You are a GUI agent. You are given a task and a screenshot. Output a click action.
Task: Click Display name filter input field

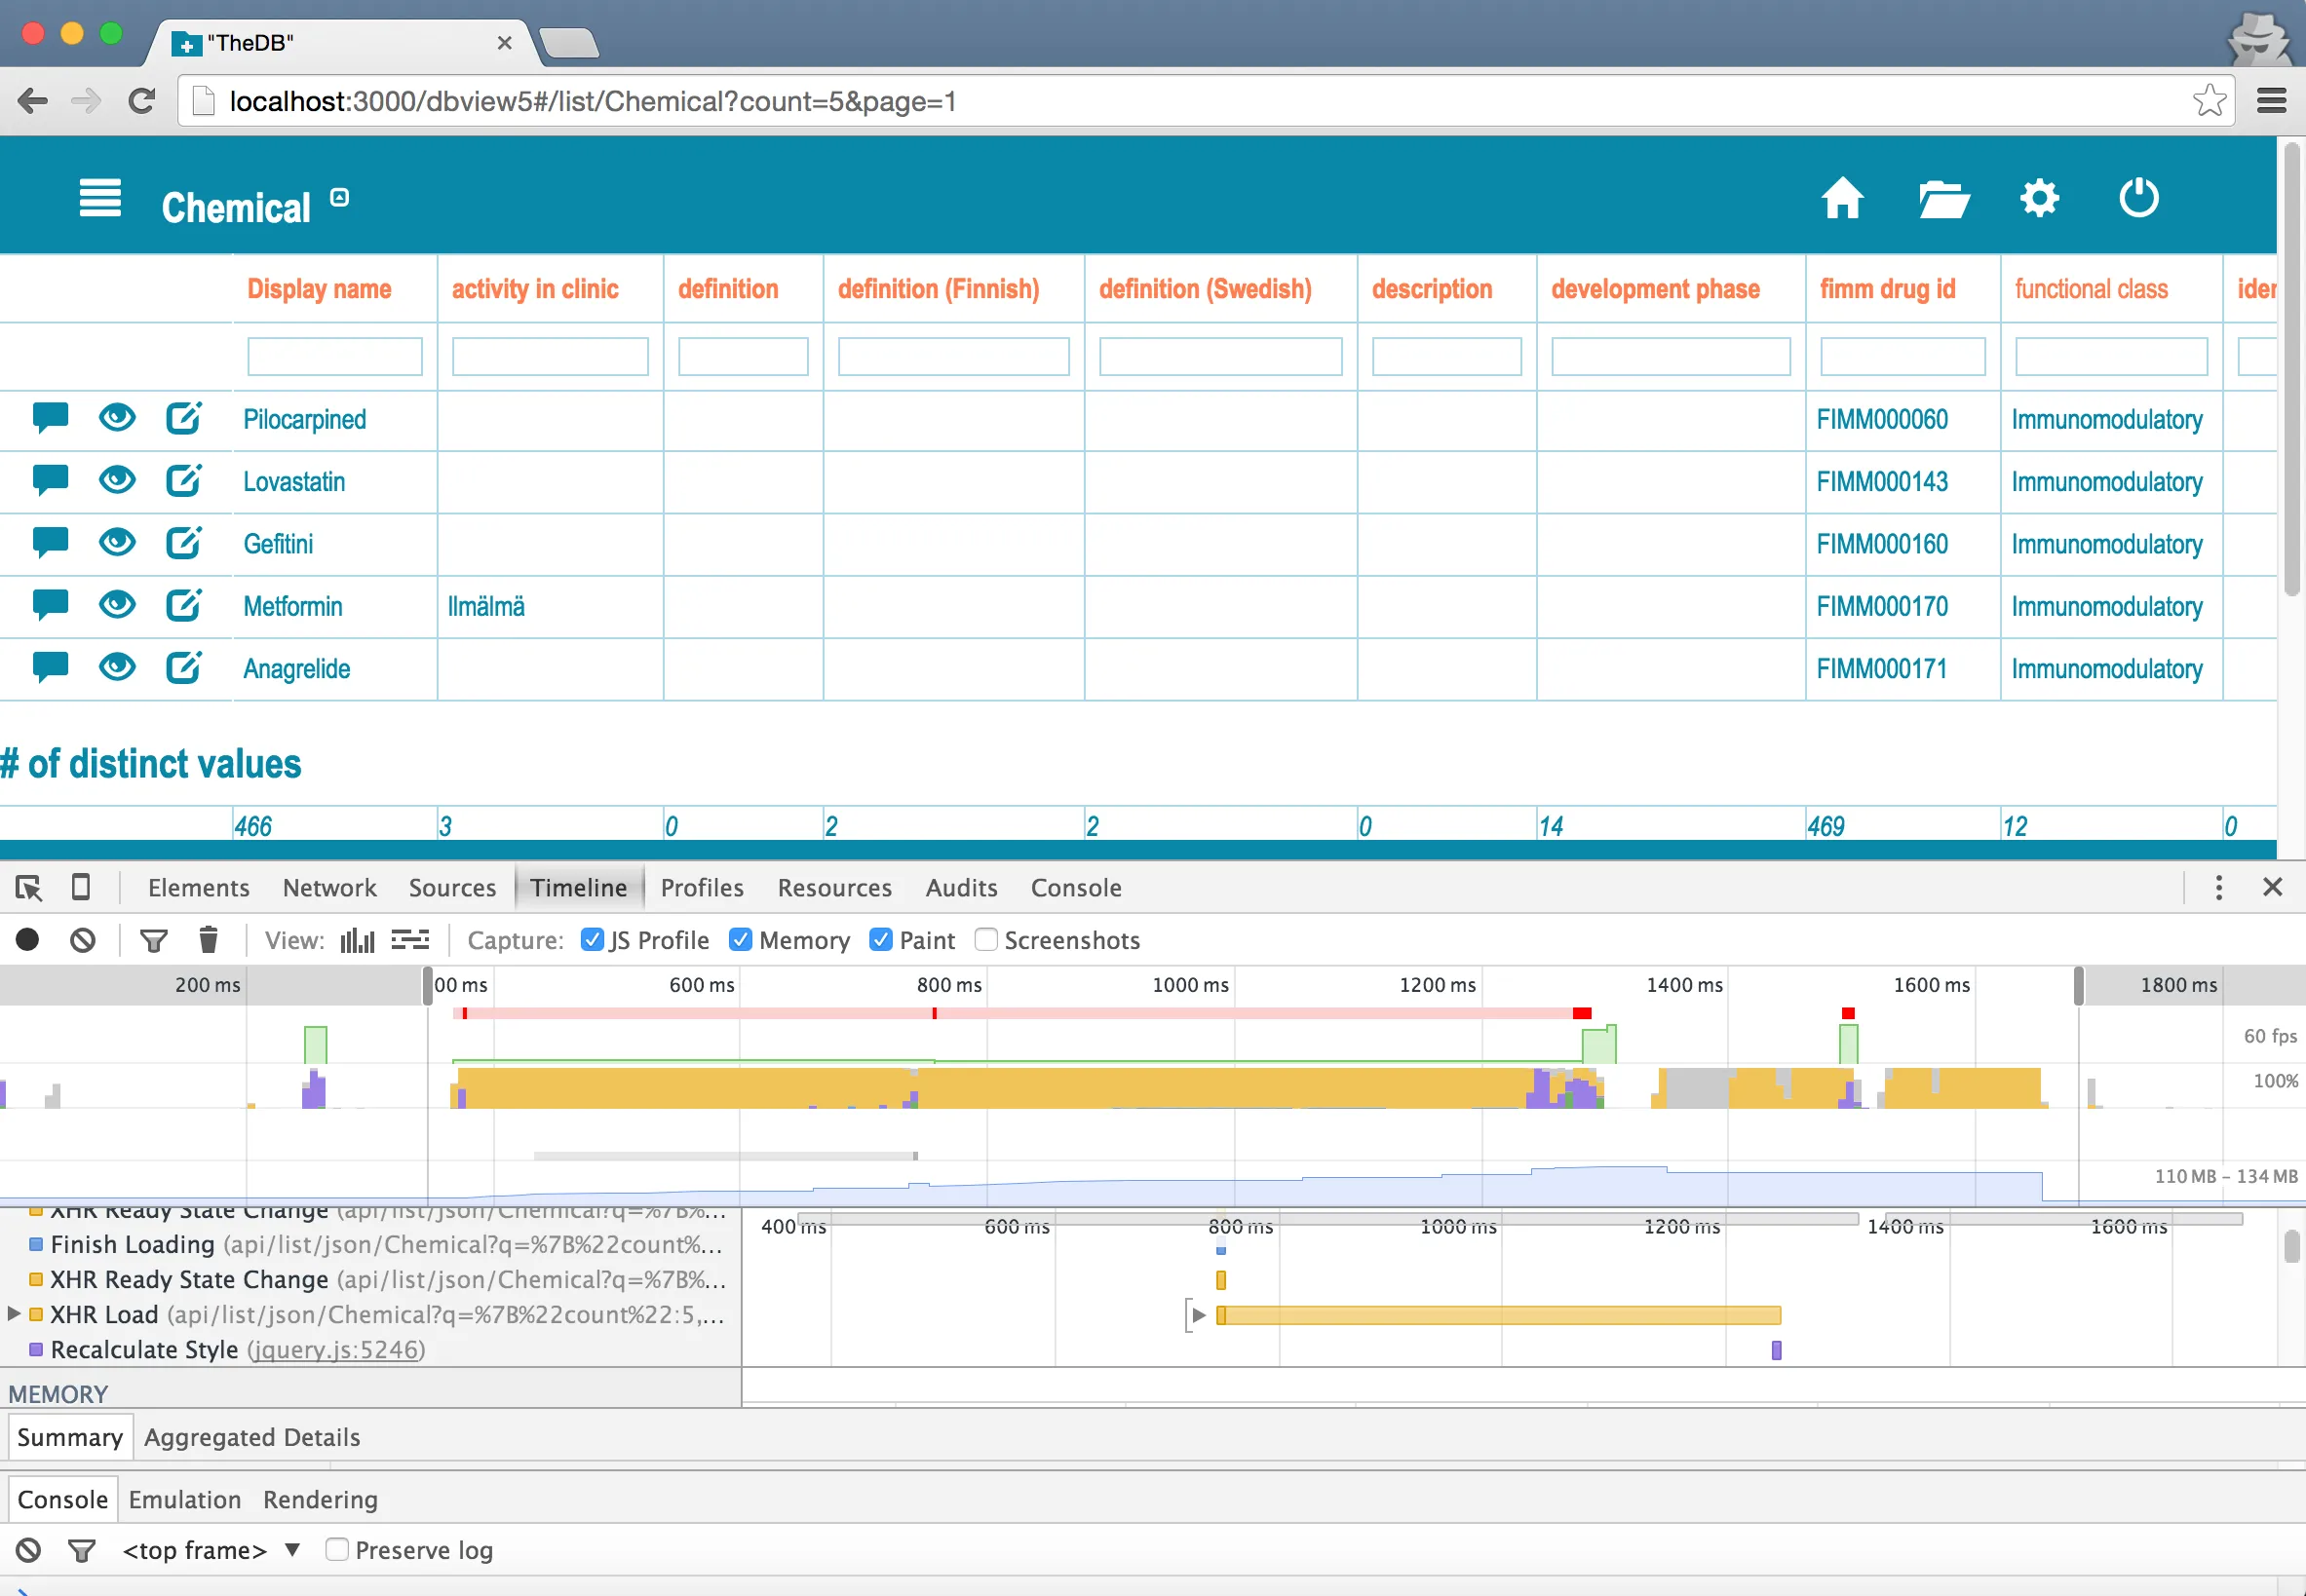point(335,356)
